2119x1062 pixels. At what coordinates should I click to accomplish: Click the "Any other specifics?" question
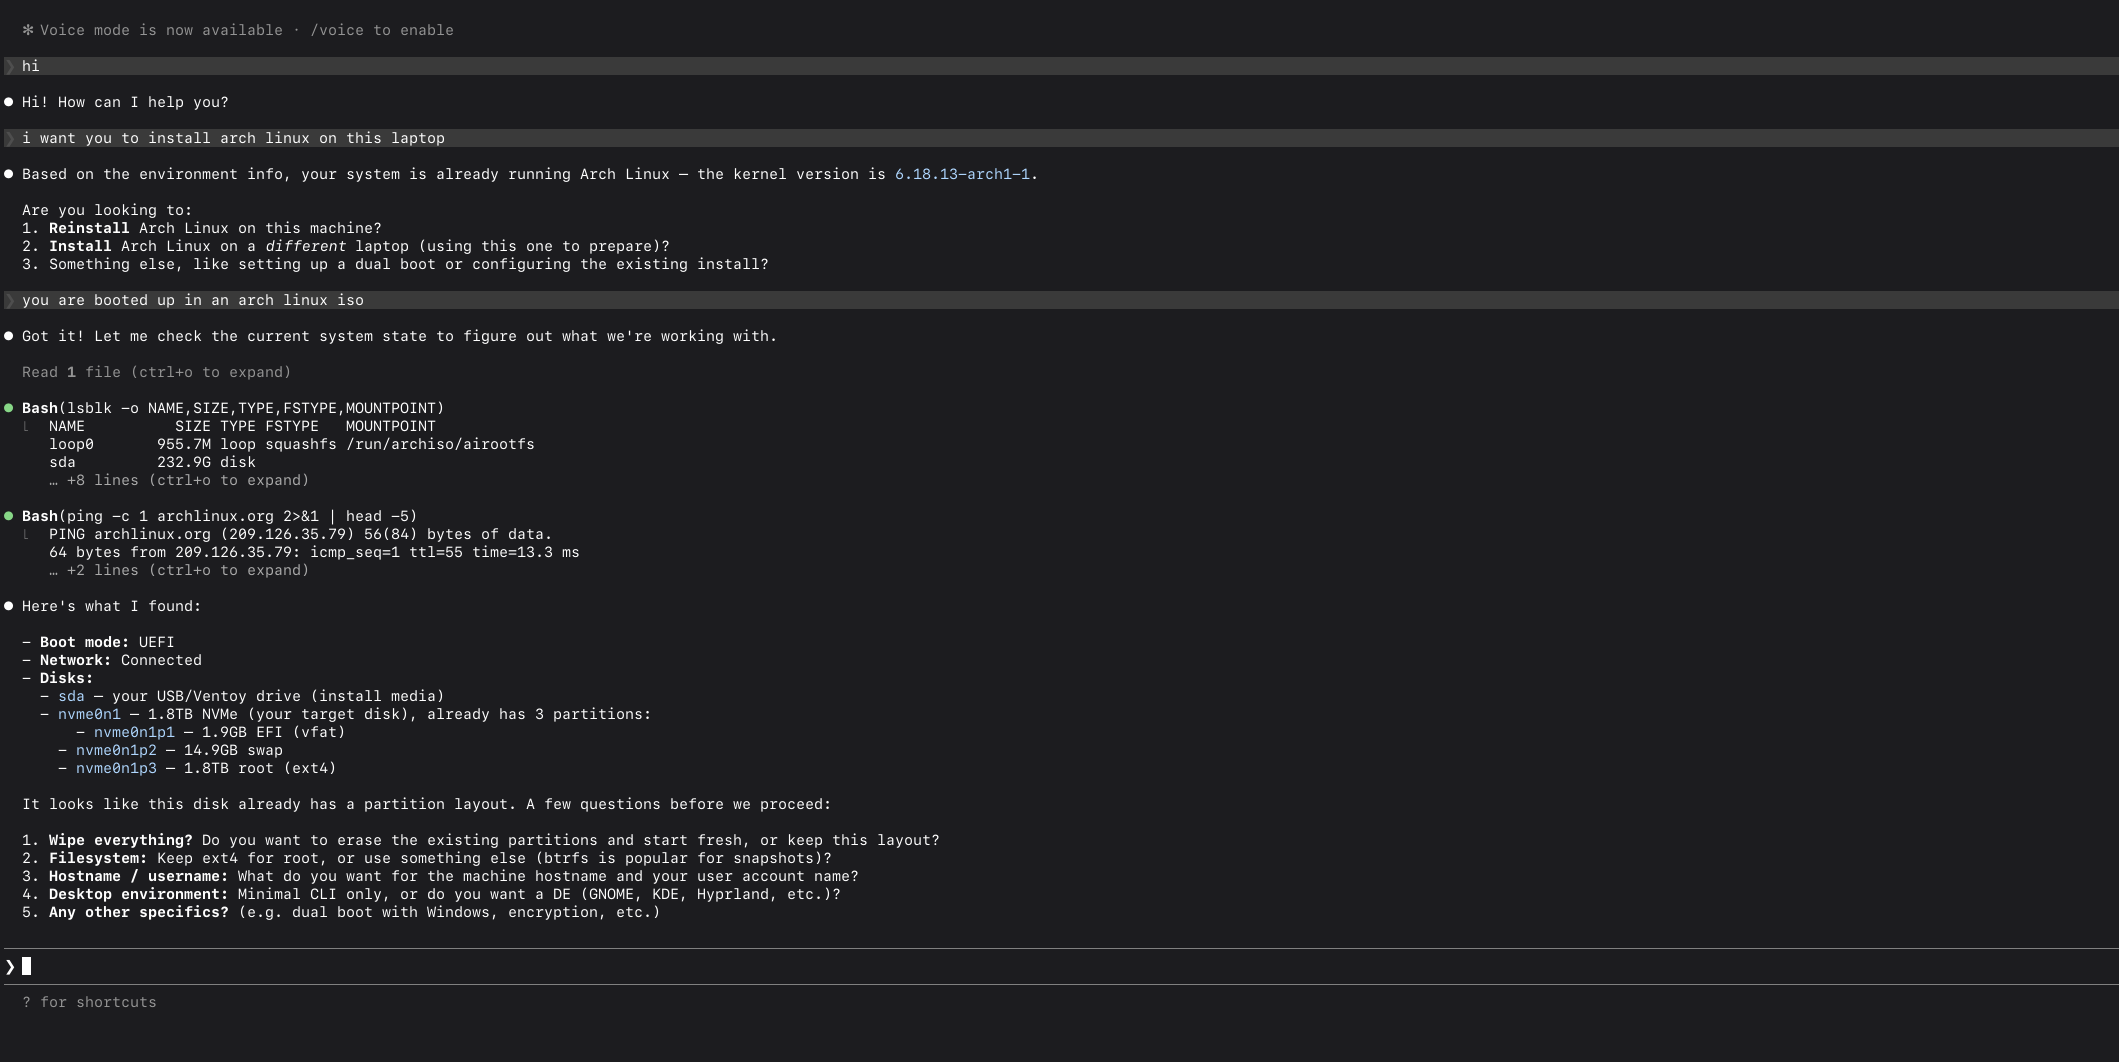click(341, 912)
